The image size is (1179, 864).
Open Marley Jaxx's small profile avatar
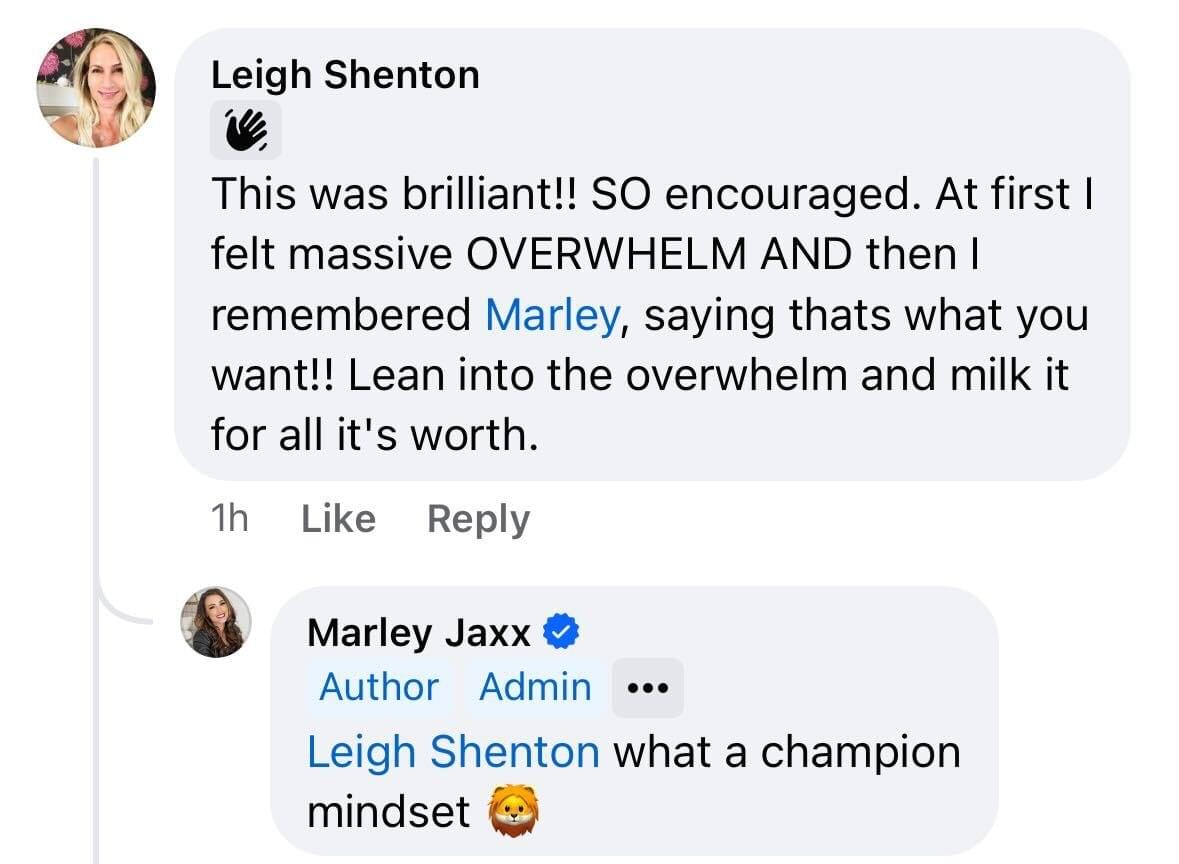[x=216, y=622]
